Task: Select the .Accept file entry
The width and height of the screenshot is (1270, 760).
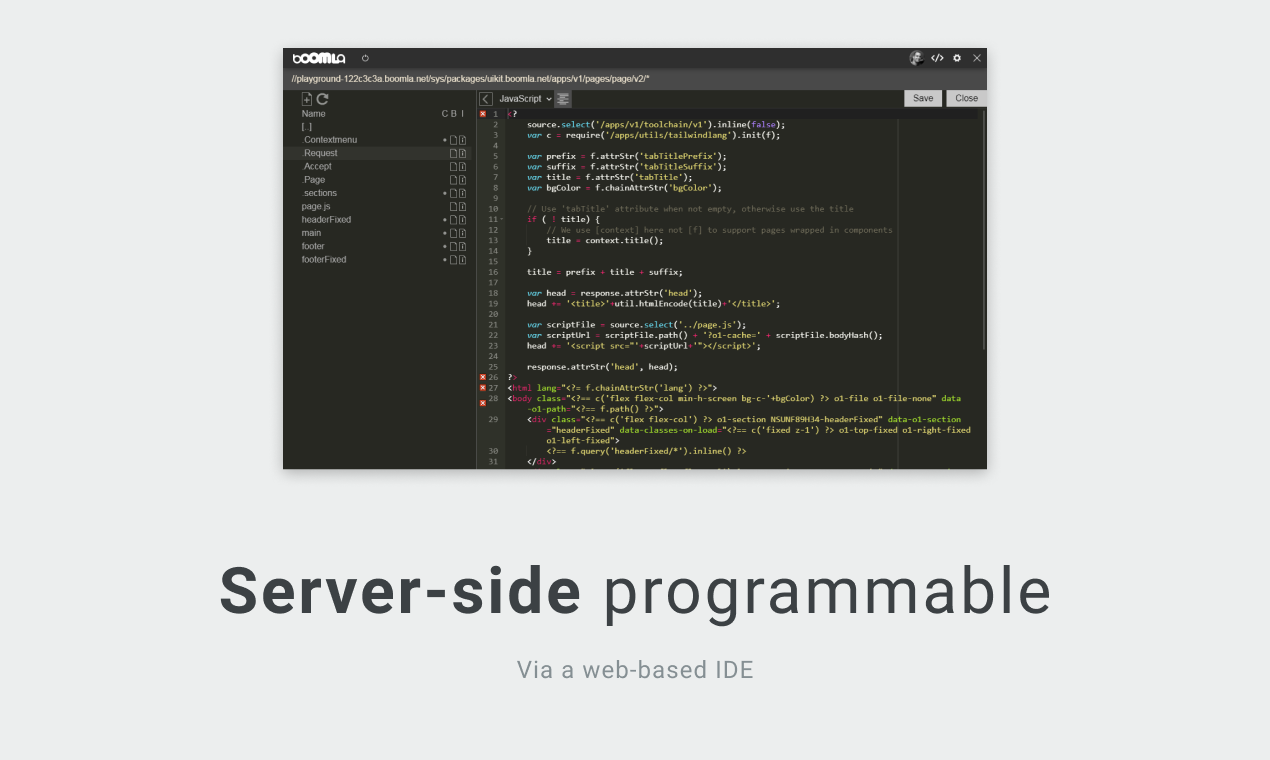Action: (317, 167)
